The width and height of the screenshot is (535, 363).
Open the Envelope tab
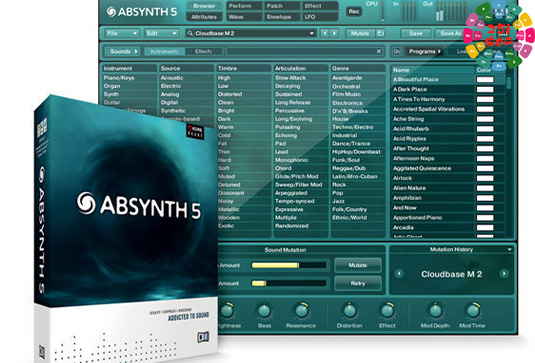(x=283, y=17)
